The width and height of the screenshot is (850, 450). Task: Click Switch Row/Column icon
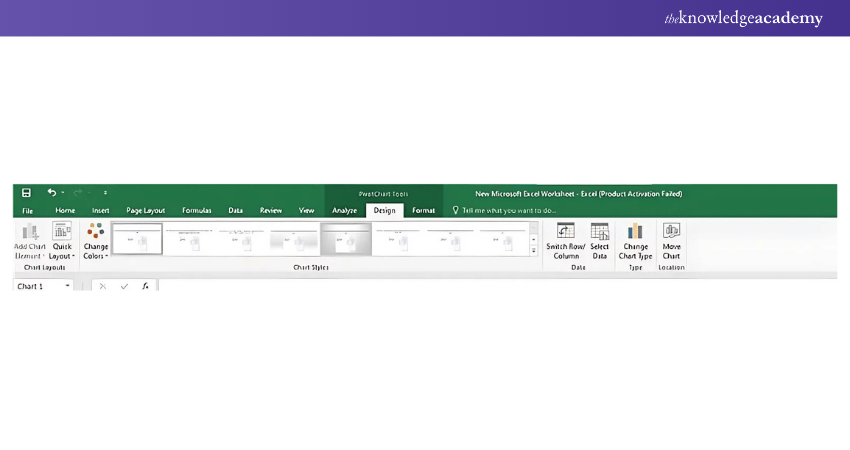[566, 232]
